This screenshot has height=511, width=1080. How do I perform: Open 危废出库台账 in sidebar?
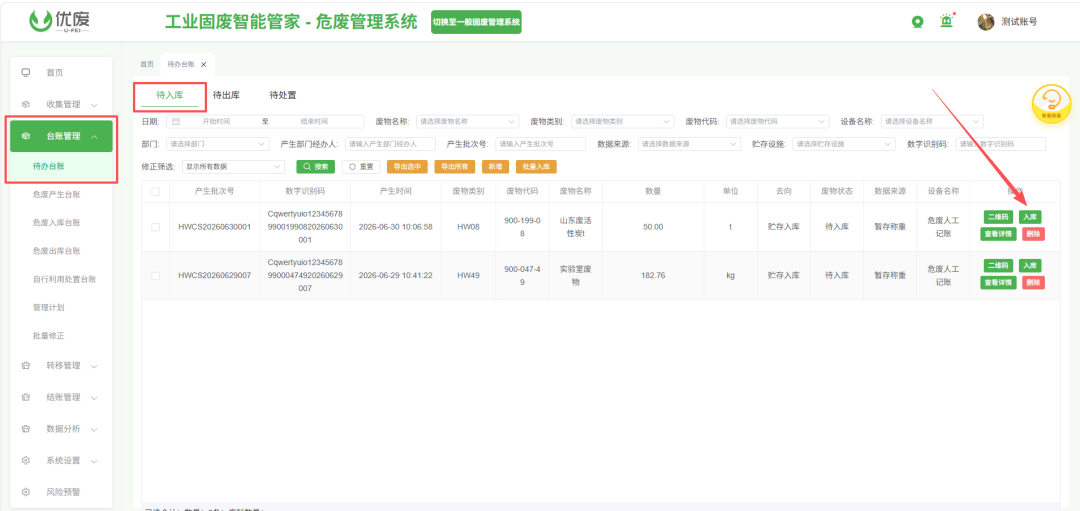click(57, 251)
